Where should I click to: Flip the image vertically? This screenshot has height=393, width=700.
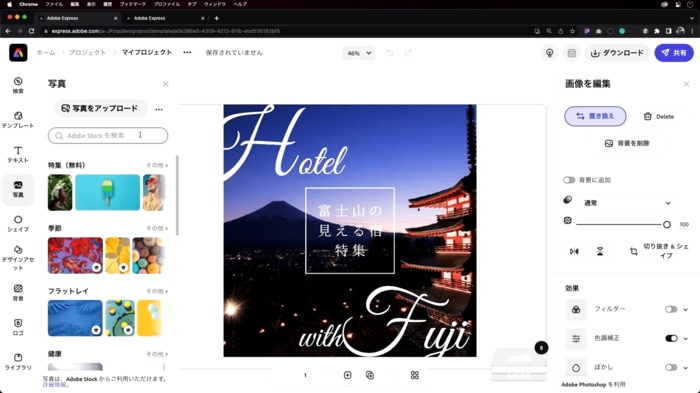pos(600,251)
